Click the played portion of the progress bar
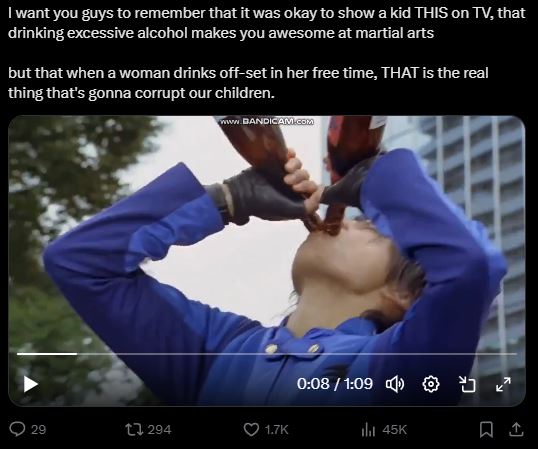The width and height of the screenshot is (538, 449). [47, 353]
